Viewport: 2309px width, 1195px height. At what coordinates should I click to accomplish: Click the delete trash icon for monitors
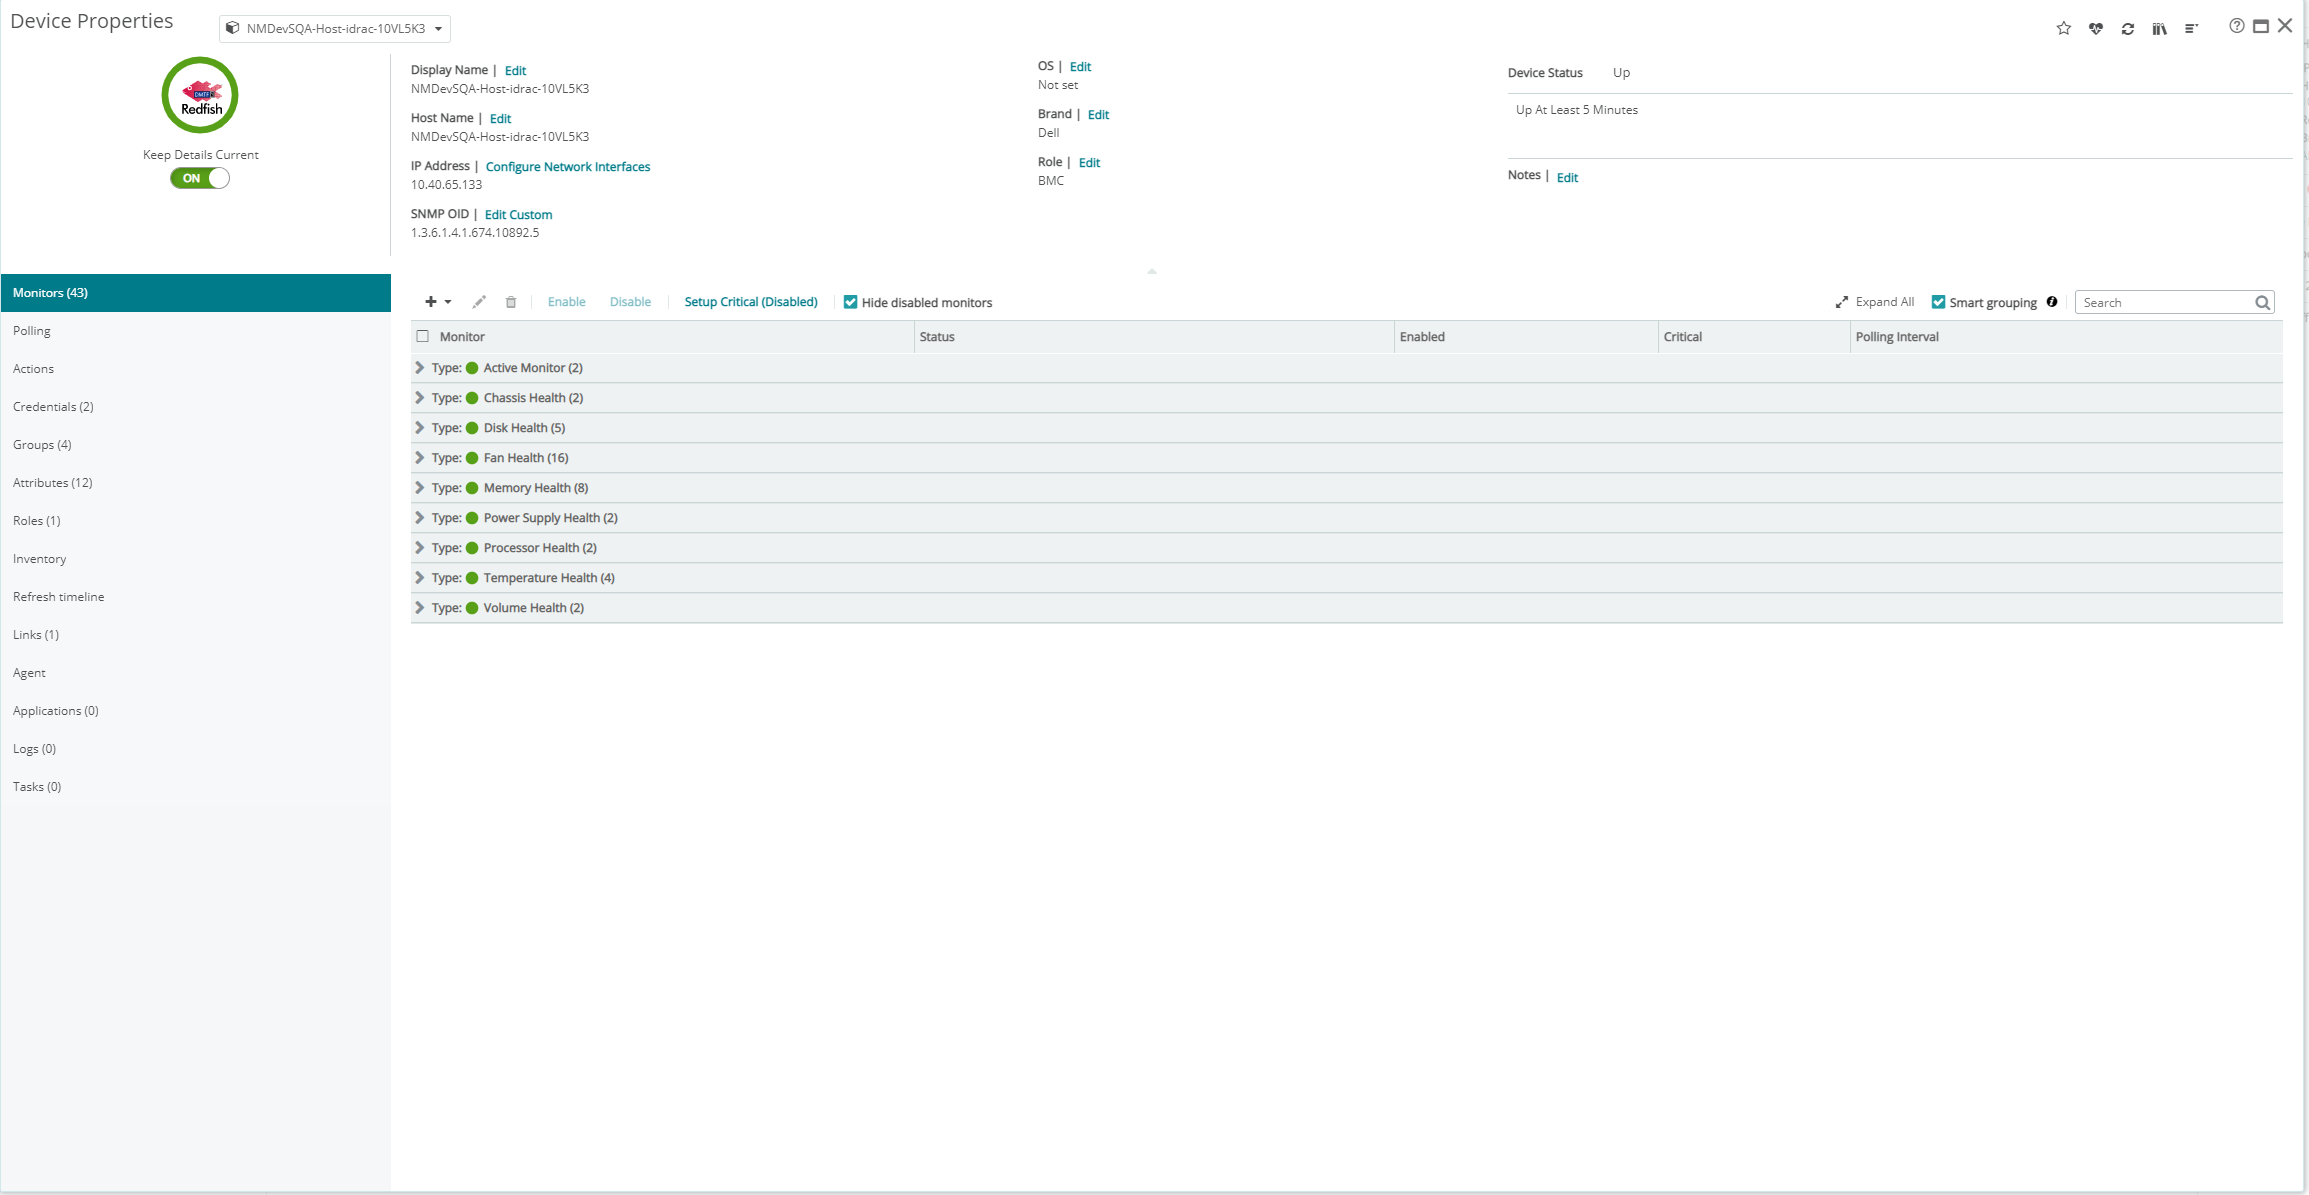click(x=511, y=301)
